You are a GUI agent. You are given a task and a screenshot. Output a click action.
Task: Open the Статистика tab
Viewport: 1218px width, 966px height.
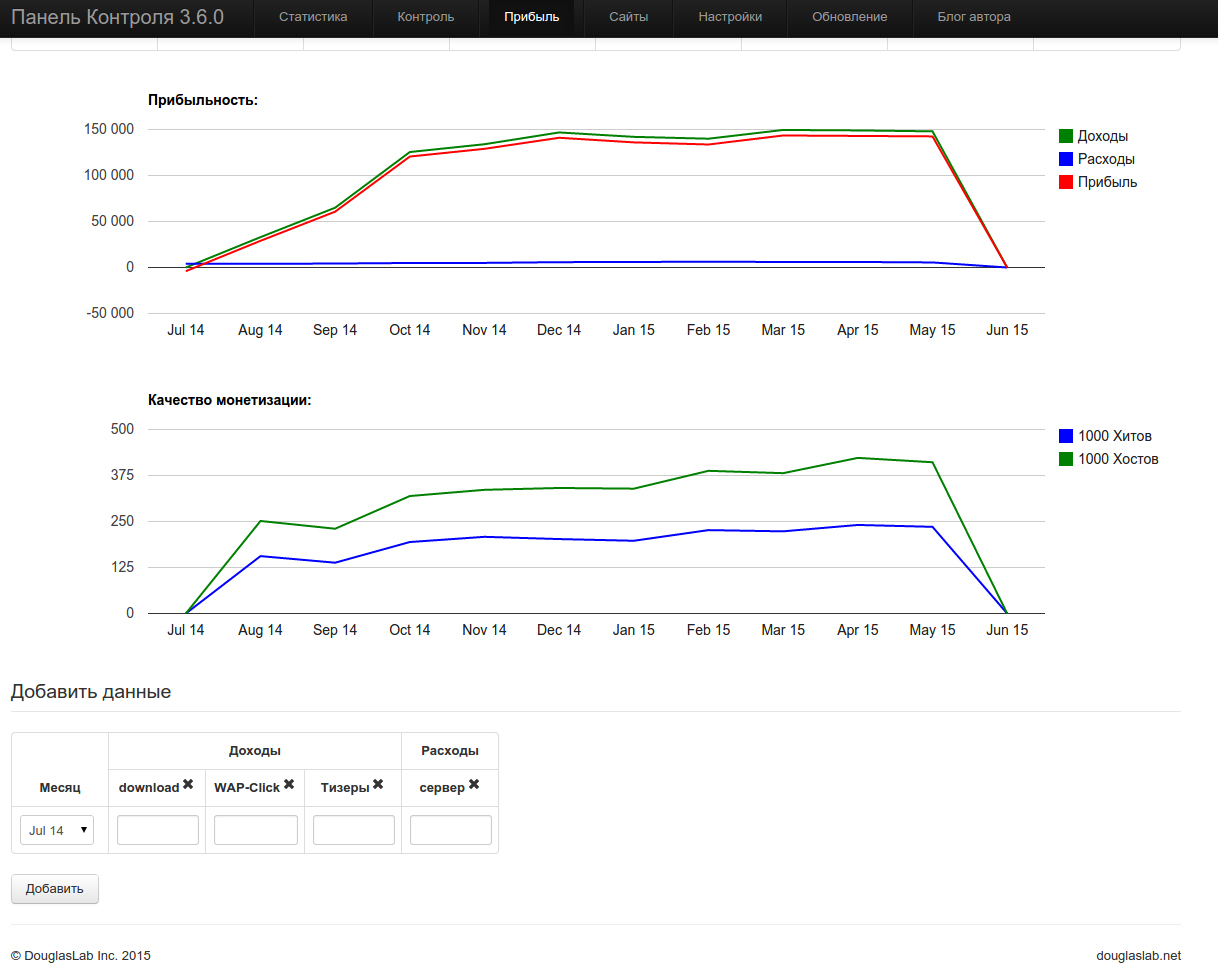pyautogui.click(x=313, y=17)
